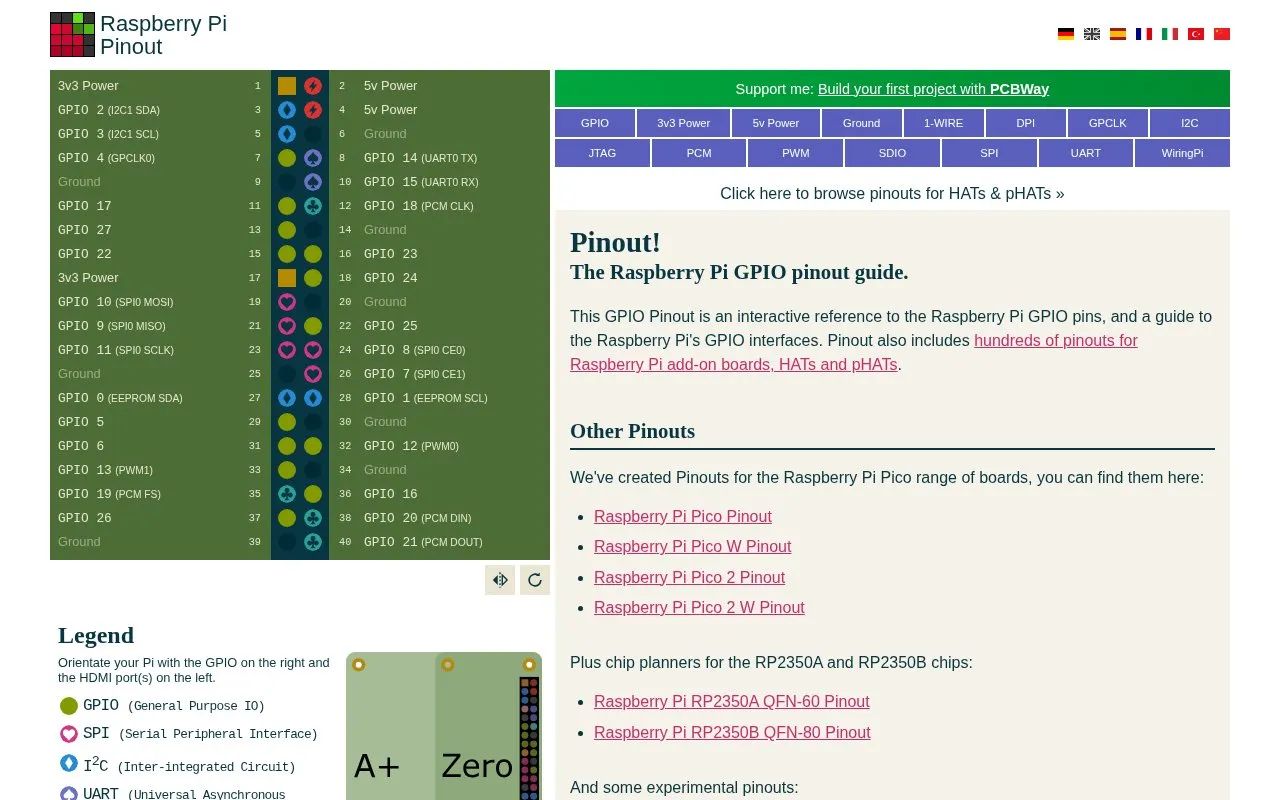Switch language using the German flag
The width and height of the screenshot is (1280, 800).
[1066, 34]
